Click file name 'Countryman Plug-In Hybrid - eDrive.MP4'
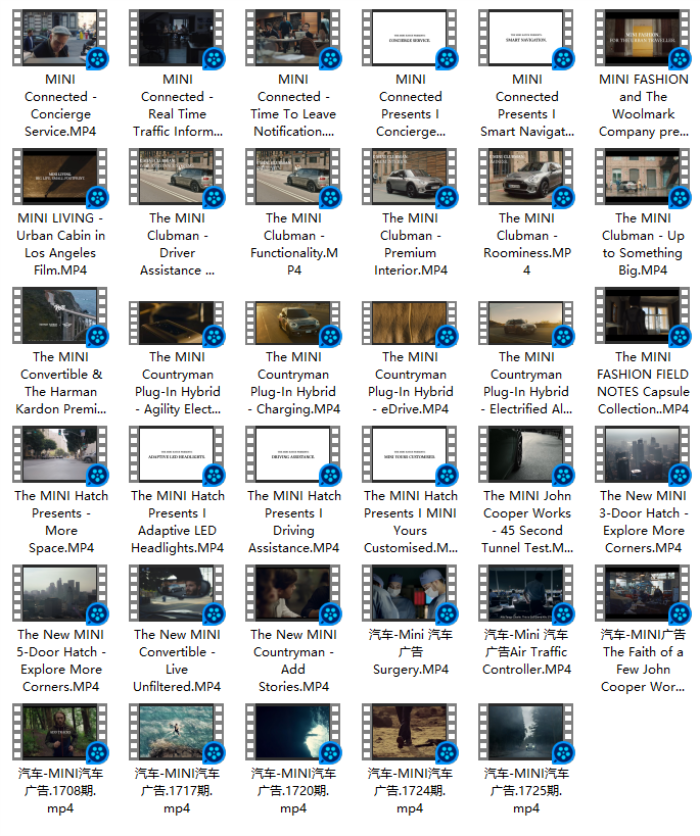This screenshot has width=700, height=836. [x=410, y=383]
